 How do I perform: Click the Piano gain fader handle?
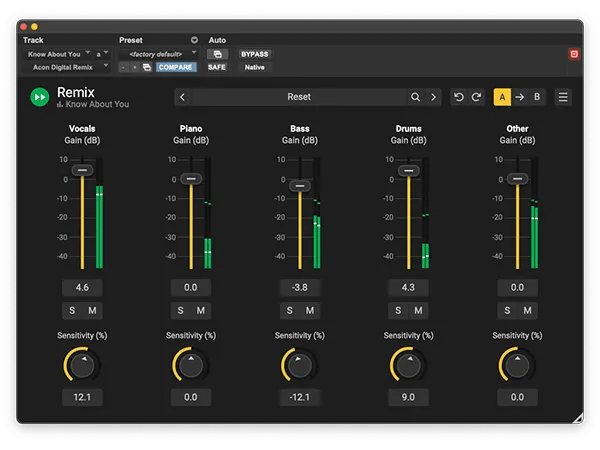coord(191,179)
